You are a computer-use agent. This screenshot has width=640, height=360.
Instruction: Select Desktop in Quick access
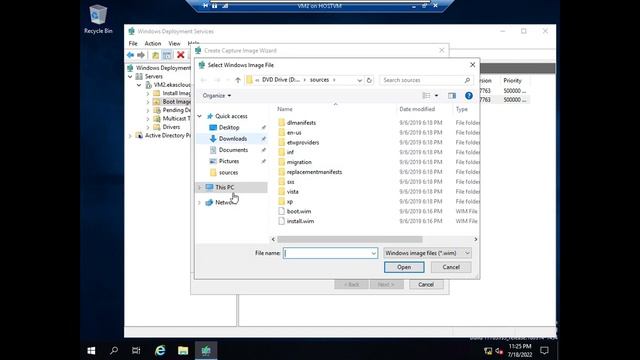(x=229, y=127)
